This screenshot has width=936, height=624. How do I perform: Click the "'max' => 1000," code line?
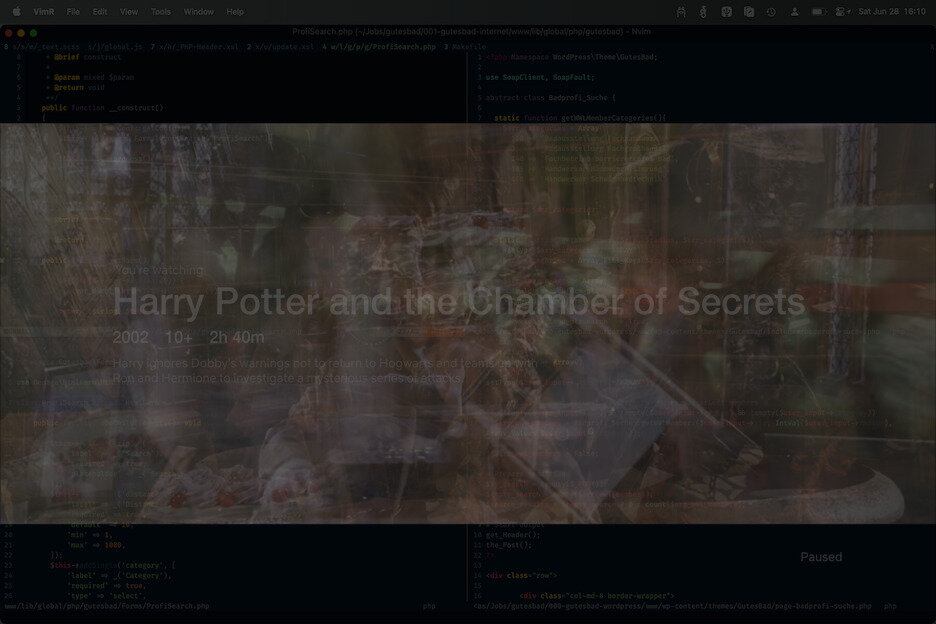coord(96,545)
